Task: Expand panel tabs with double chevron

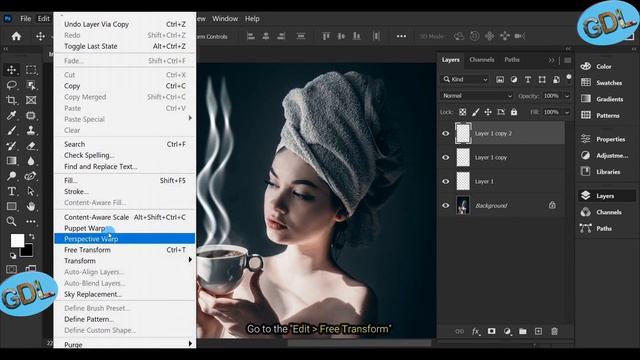Action: pyautogui.click(x=551, y=60)
